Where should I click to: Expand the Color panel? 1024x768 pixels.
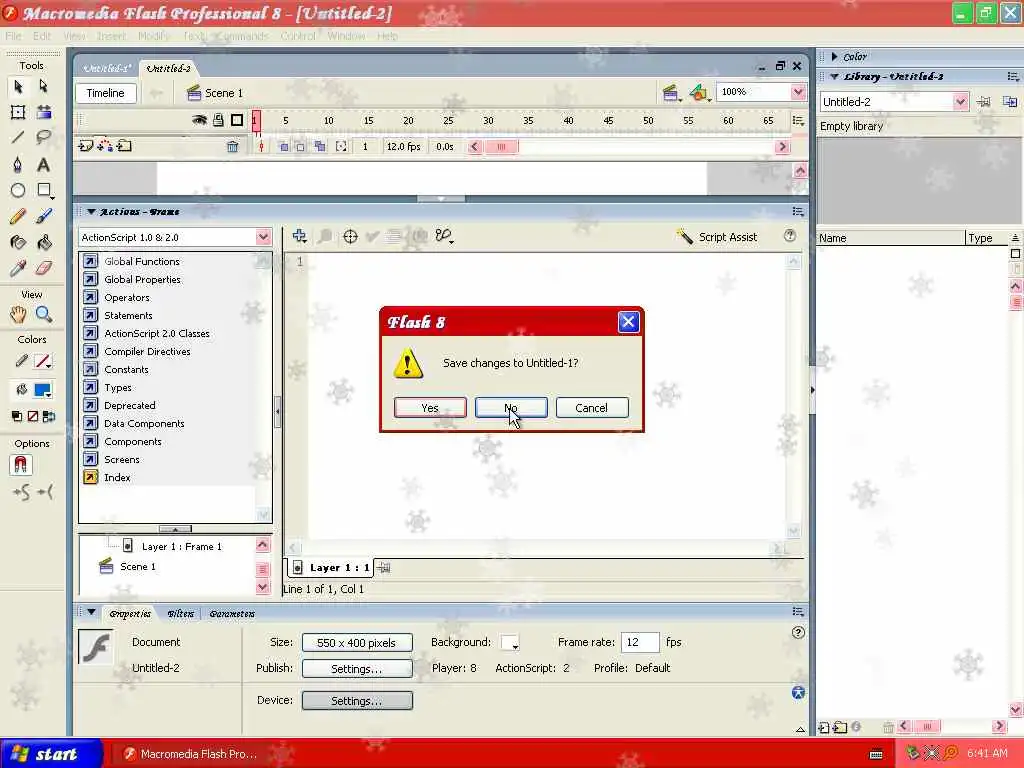[x=835, y=57]
